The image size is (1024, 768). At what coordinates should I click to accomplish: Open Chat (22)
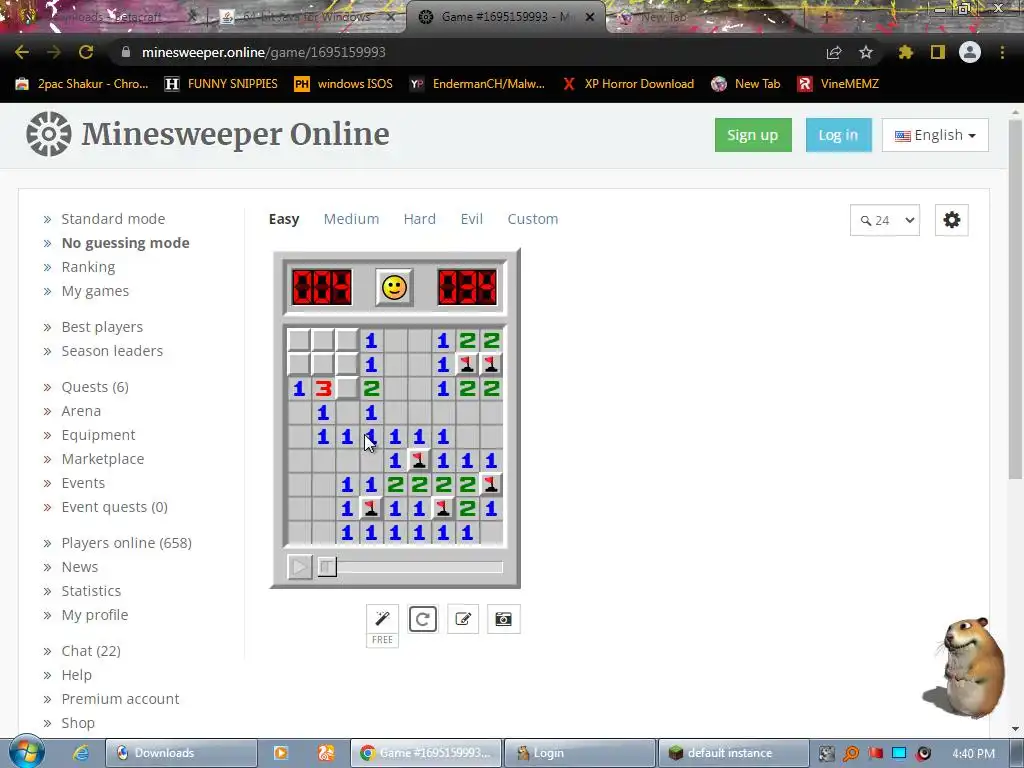pos(91,651)
